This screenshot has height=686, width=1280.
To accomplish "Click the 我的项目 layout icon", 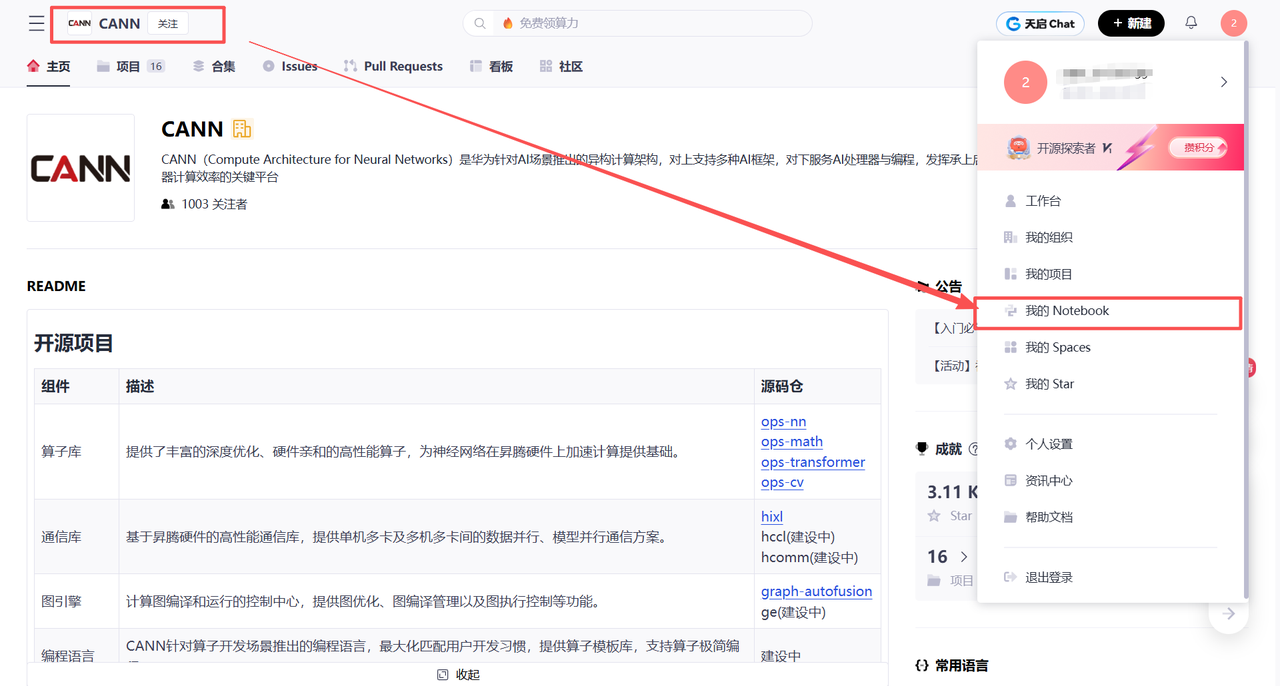I will [x=1010, y=274].
